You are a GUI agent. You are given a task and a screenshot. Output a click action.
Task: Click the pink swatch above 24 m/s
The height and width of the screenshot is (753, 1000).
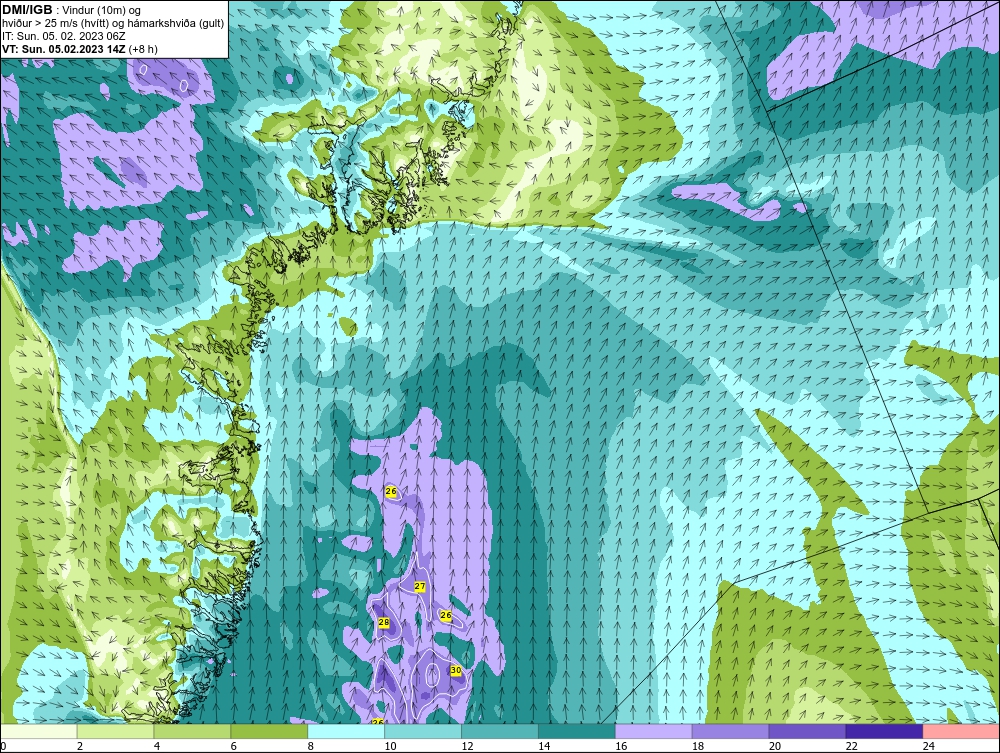coord(961,731)
